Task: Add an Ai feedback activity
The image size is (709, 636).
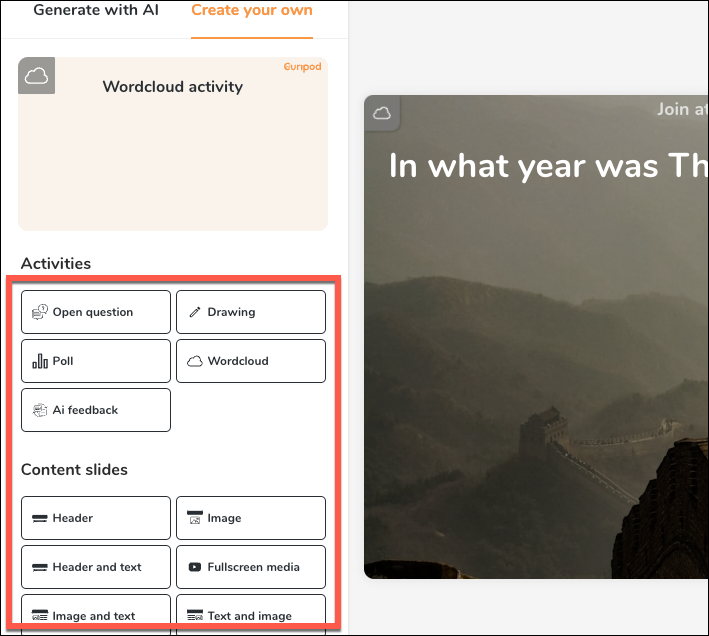Action: click(x=96, y=410)
